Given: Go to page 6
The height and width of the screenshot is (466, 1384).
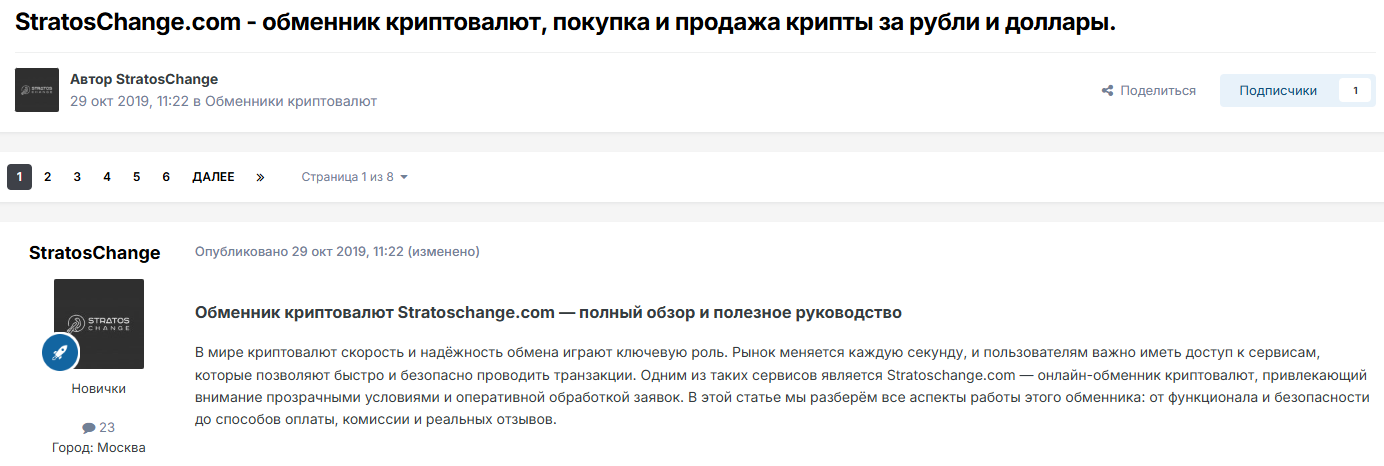Looking at the screenshot, I should click(166, 177).
